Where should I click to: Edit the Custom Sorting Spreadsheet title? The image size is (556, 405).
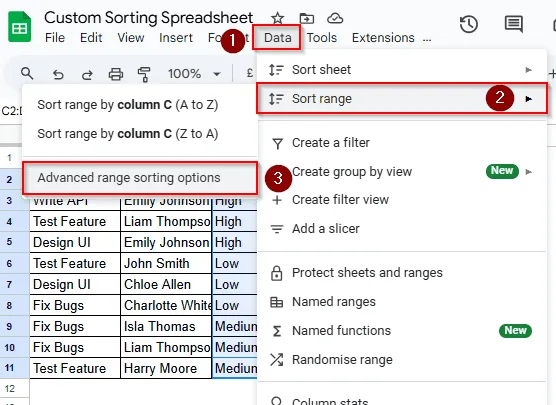(148, 18)
